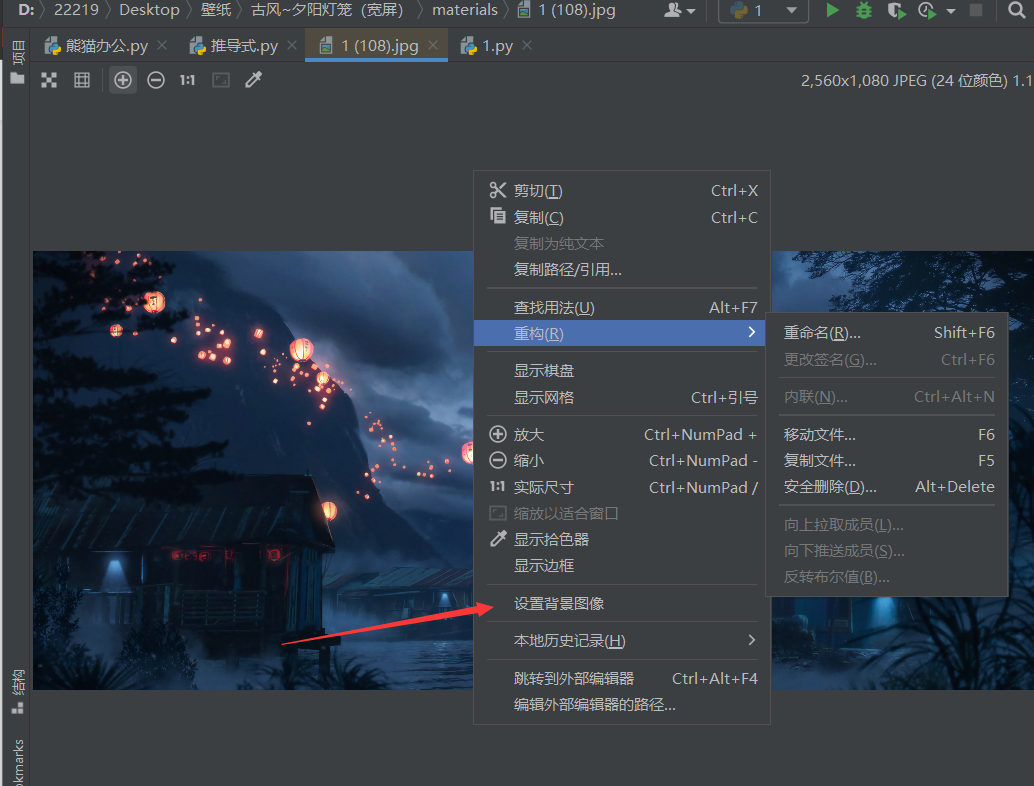Click the 22219 breadcrumb

[x=76, y=10]
